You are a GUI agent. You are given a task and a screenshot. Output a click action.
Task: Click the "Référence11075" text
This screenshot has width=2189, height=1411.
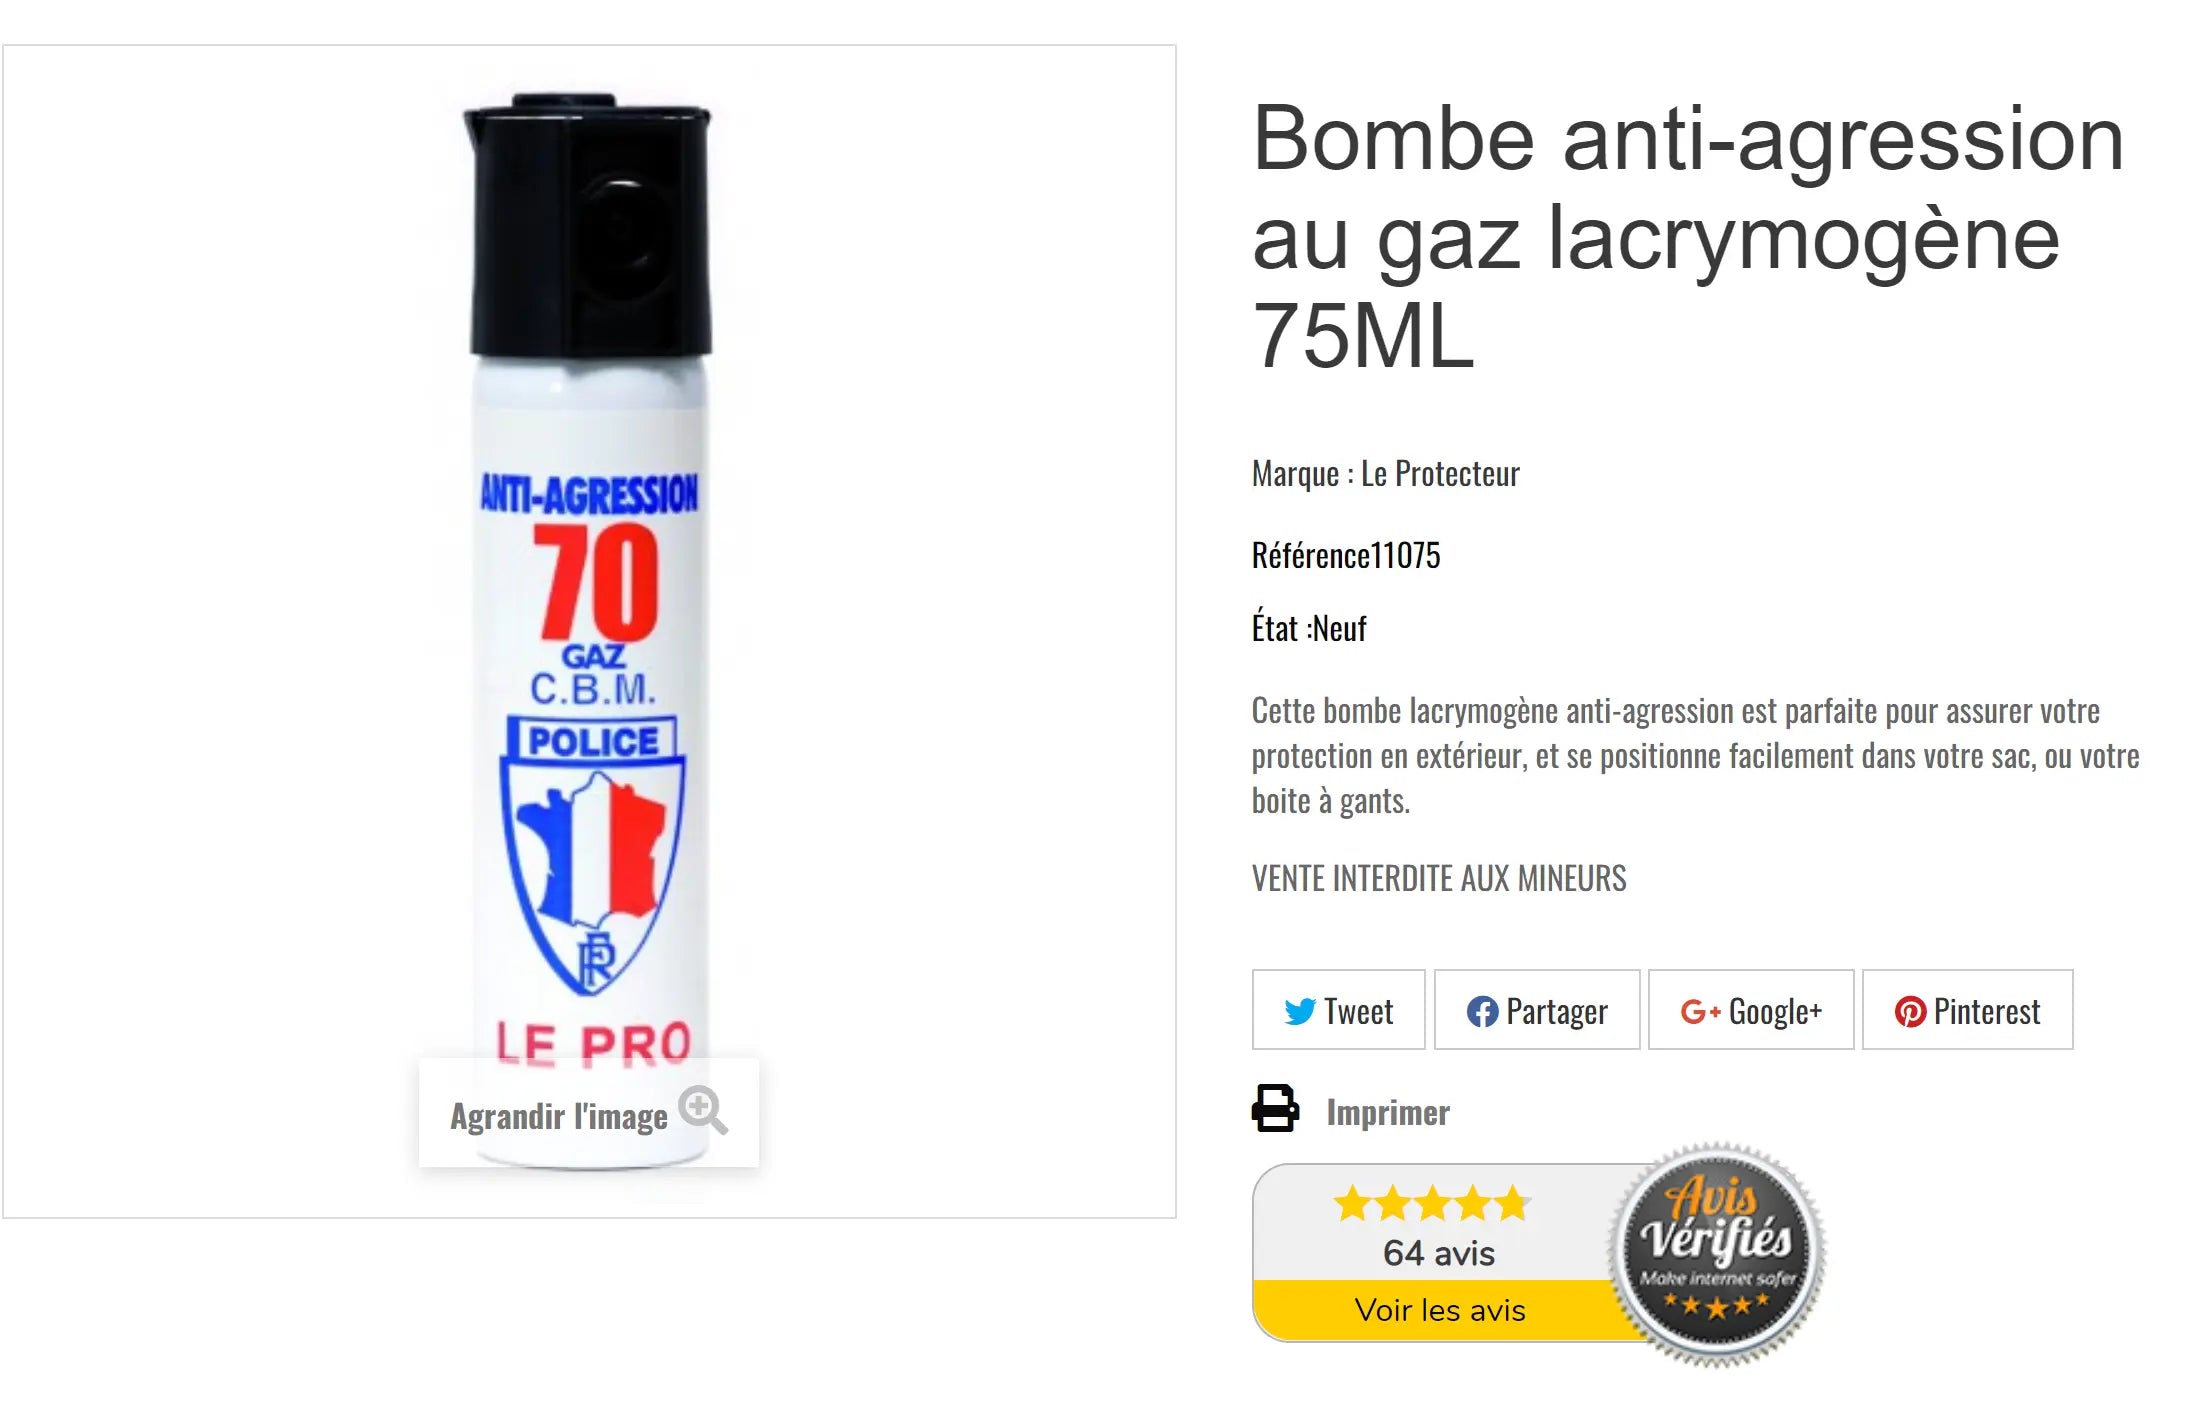pos(1345,555)
